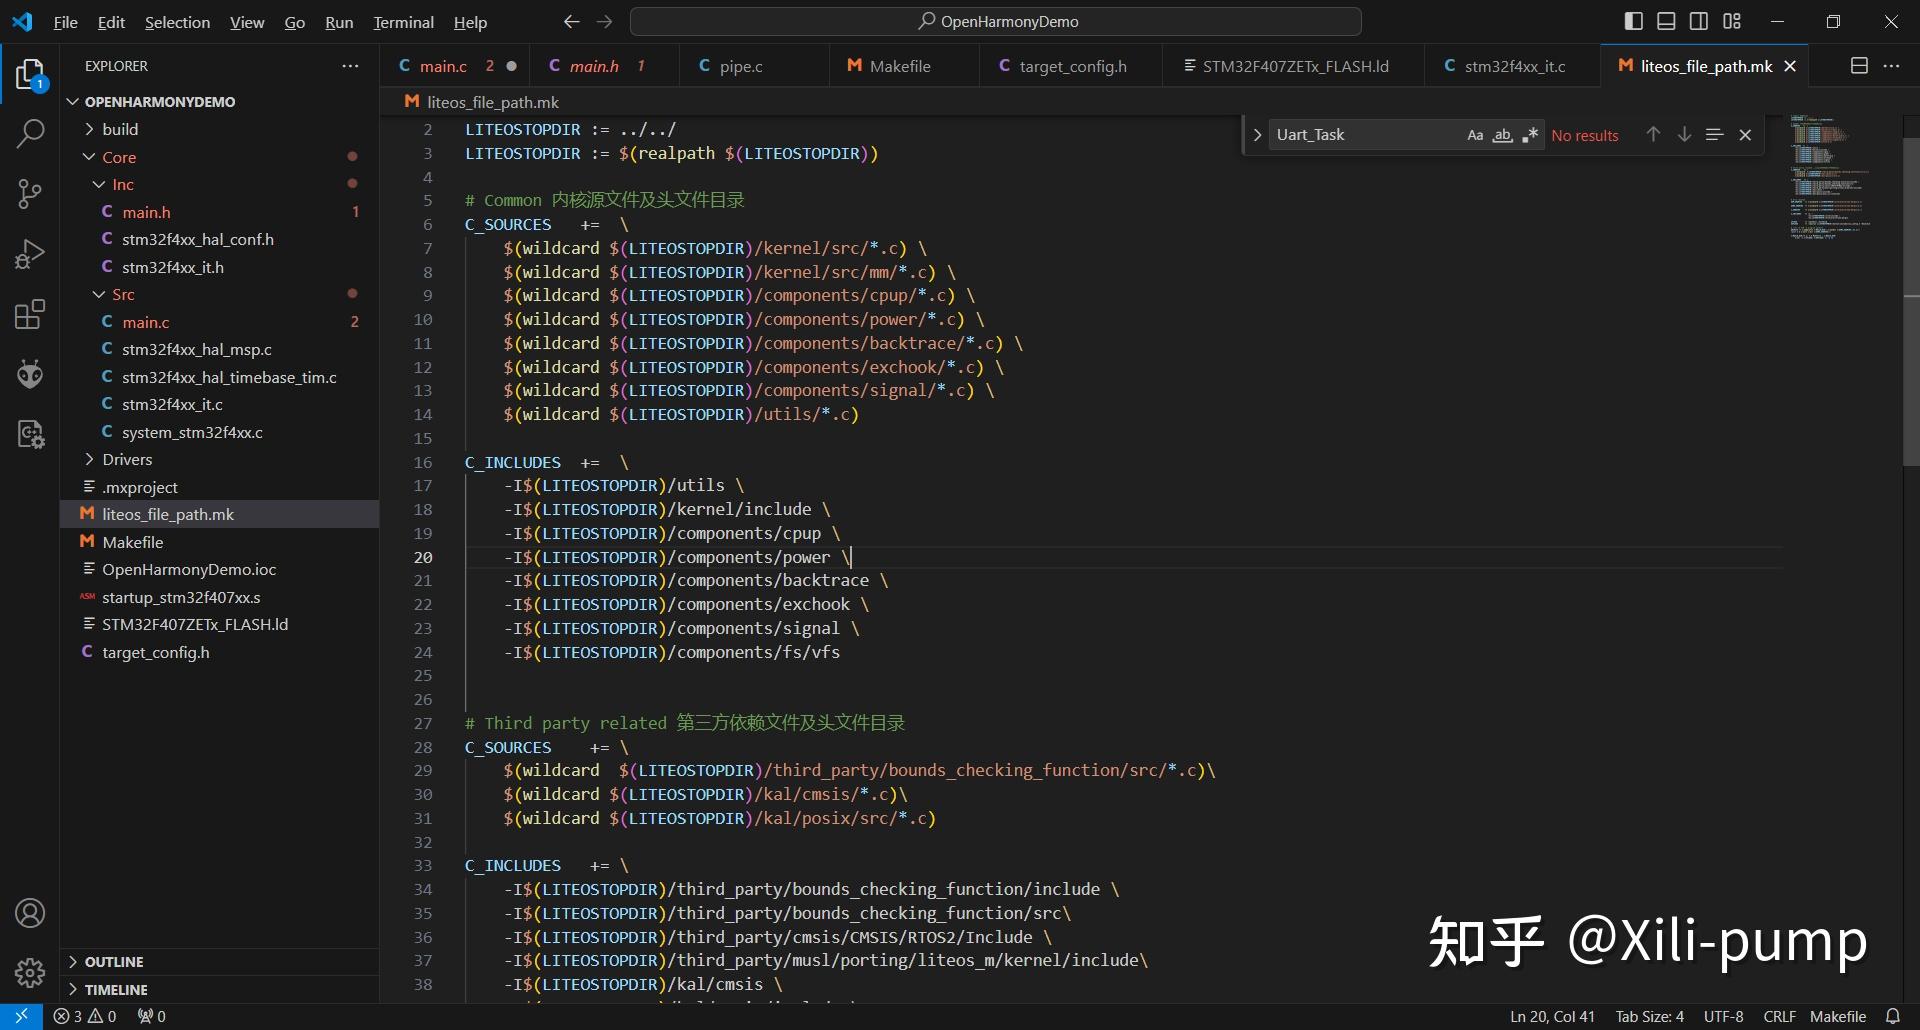Expand the OUTLINE section
This screenshot has width=1920, height=1030.
[x=114, y=962]
